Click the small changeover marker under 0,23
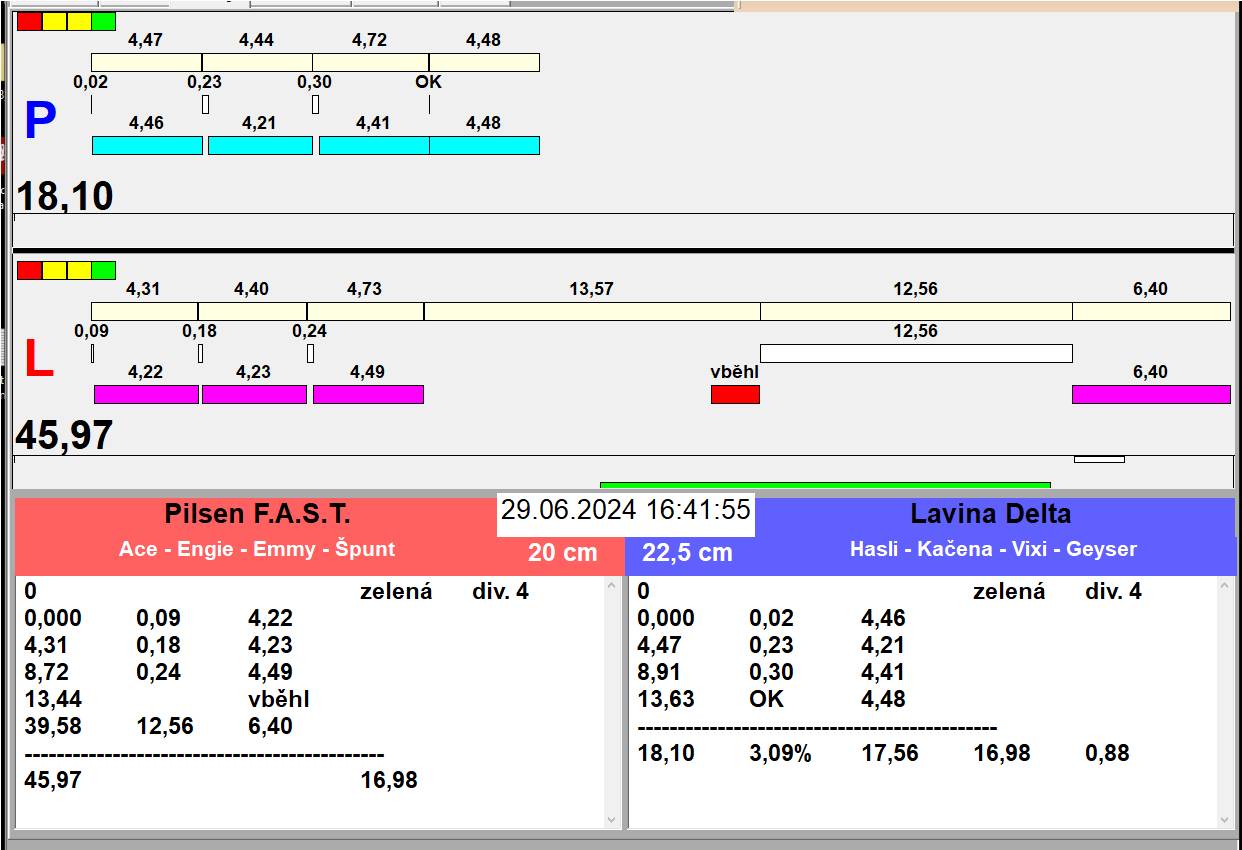 205,104
